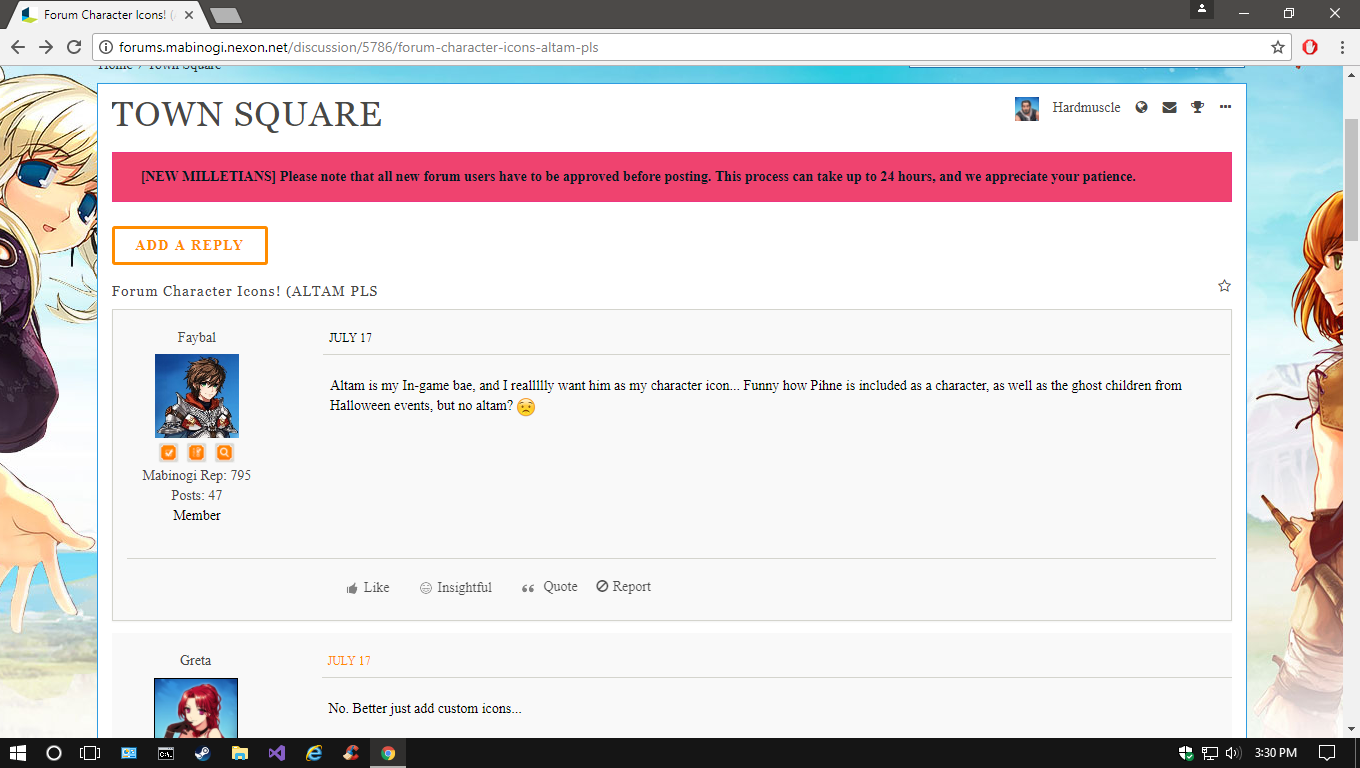The height and width of the screenshot is (768, 1360).
Task: Focus the address bar URL field
Action: click(x=690, y=47)
